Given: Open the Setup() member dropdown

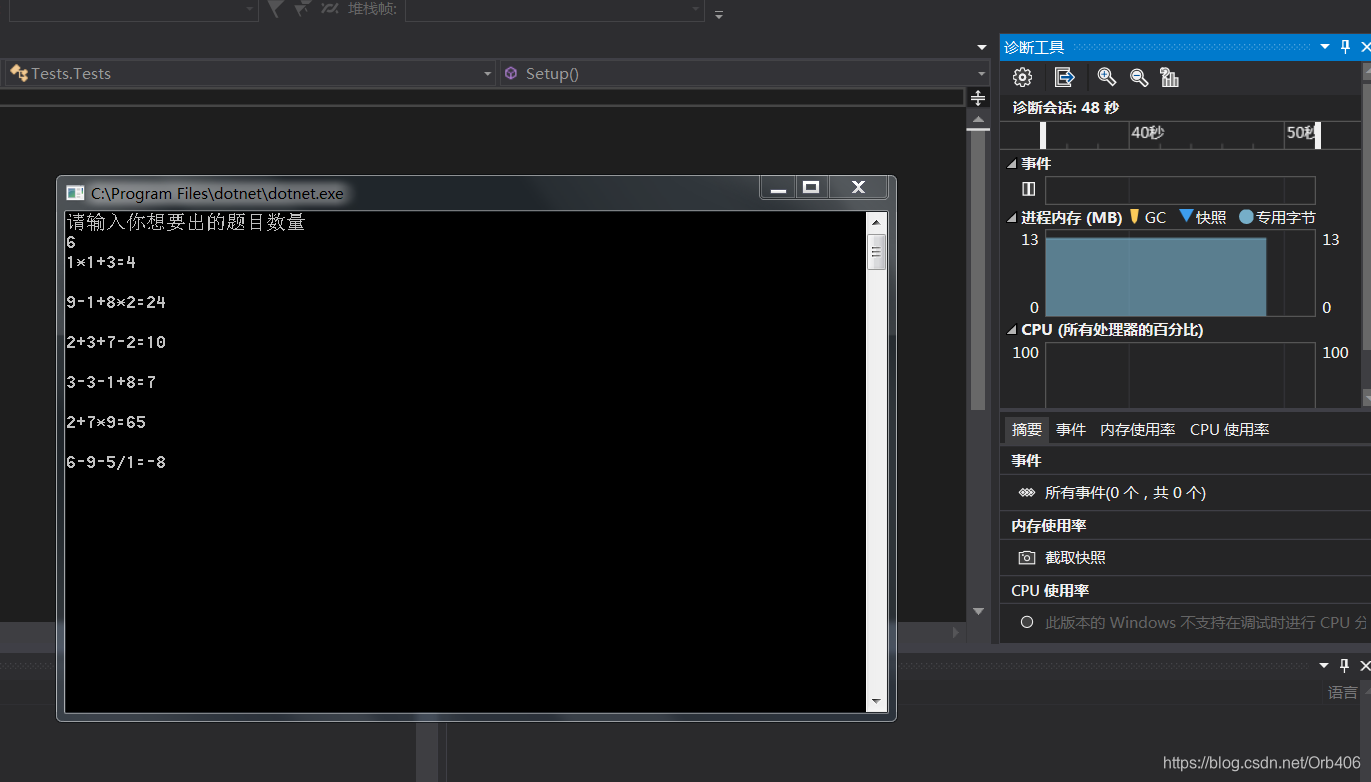Looking at the screenshot, I should pyautogui.click(x=981, y=74).
